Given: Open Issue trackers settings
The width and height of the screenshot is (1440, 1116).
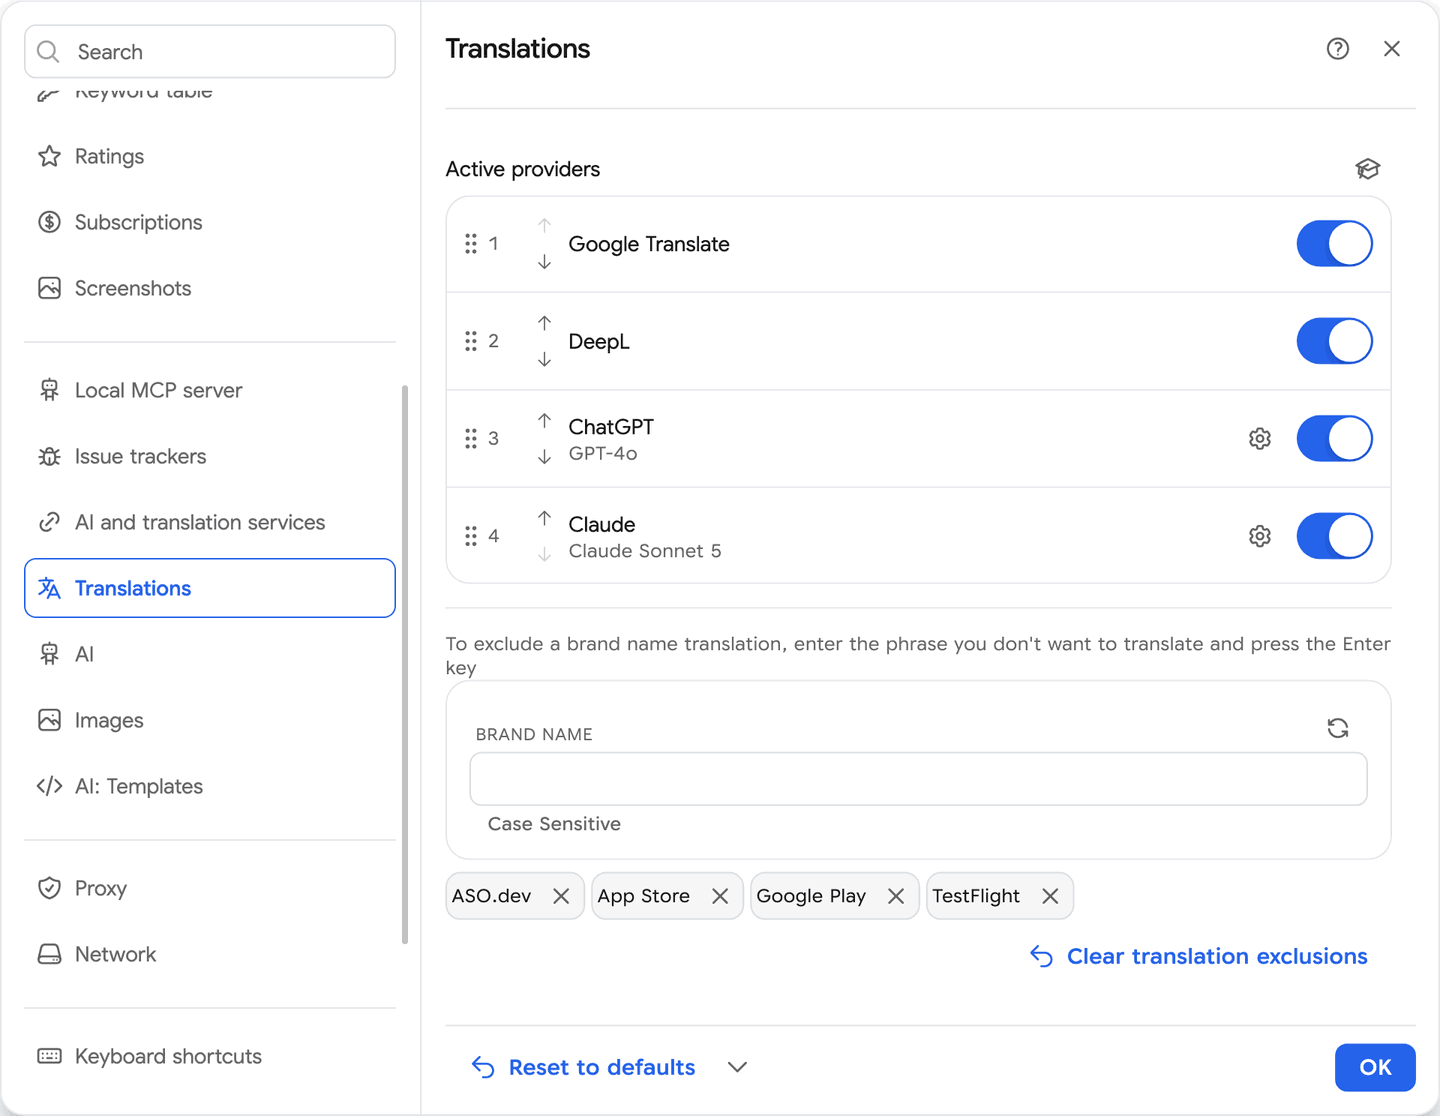Looking at the screenshot, I should point(210,456).
